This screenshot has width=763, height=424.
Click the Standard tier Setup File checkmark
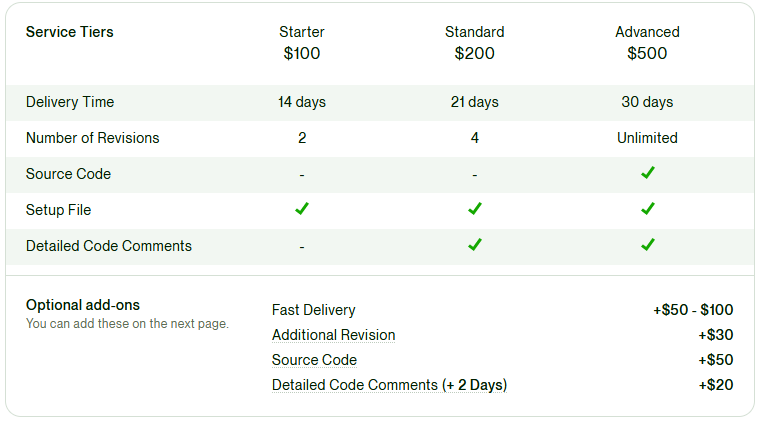point(475,209)
